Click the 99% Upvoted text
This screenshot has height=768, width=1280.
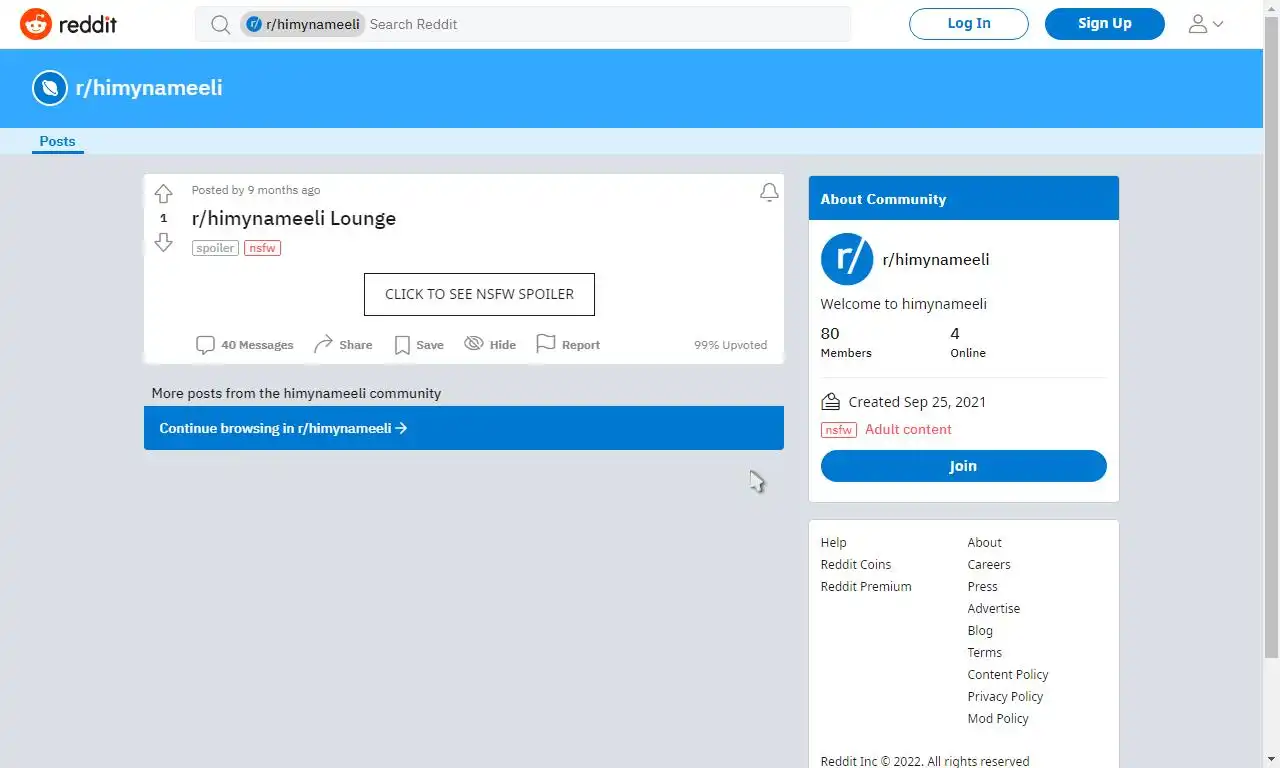coord(731,345)
